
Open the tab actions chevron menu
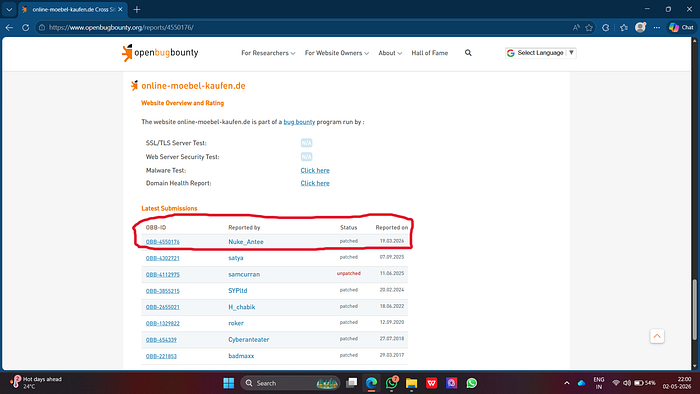point(9,9)
